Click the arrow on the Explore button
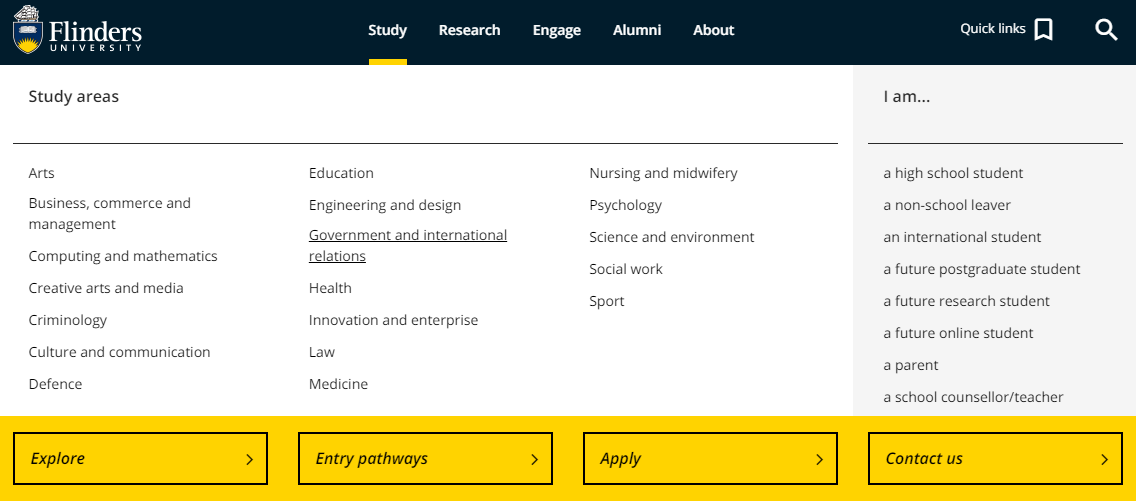This screenshot has width=1136, height=501. 249,459
